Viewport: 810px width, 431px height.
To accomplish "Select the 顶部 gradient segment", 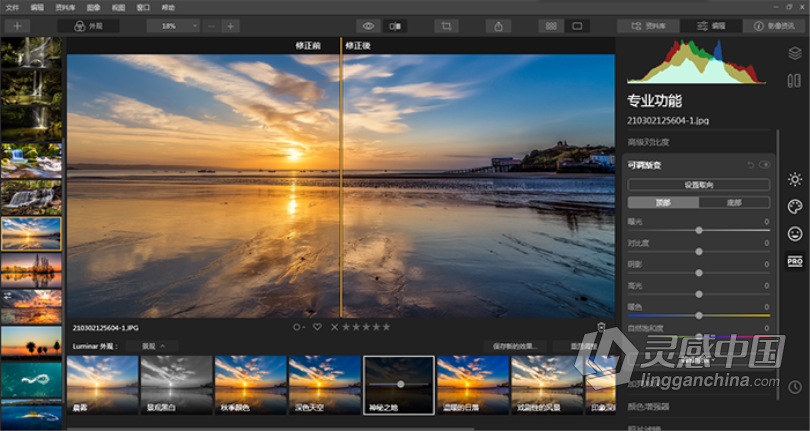I will click(663, 203).
